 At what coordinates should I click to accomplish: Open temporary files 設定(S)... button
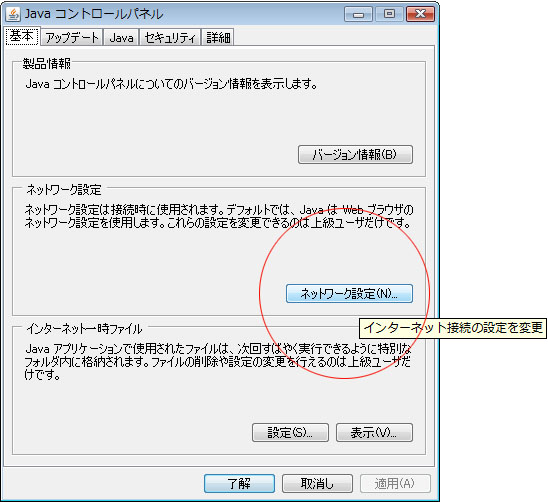tap(290, 432)
